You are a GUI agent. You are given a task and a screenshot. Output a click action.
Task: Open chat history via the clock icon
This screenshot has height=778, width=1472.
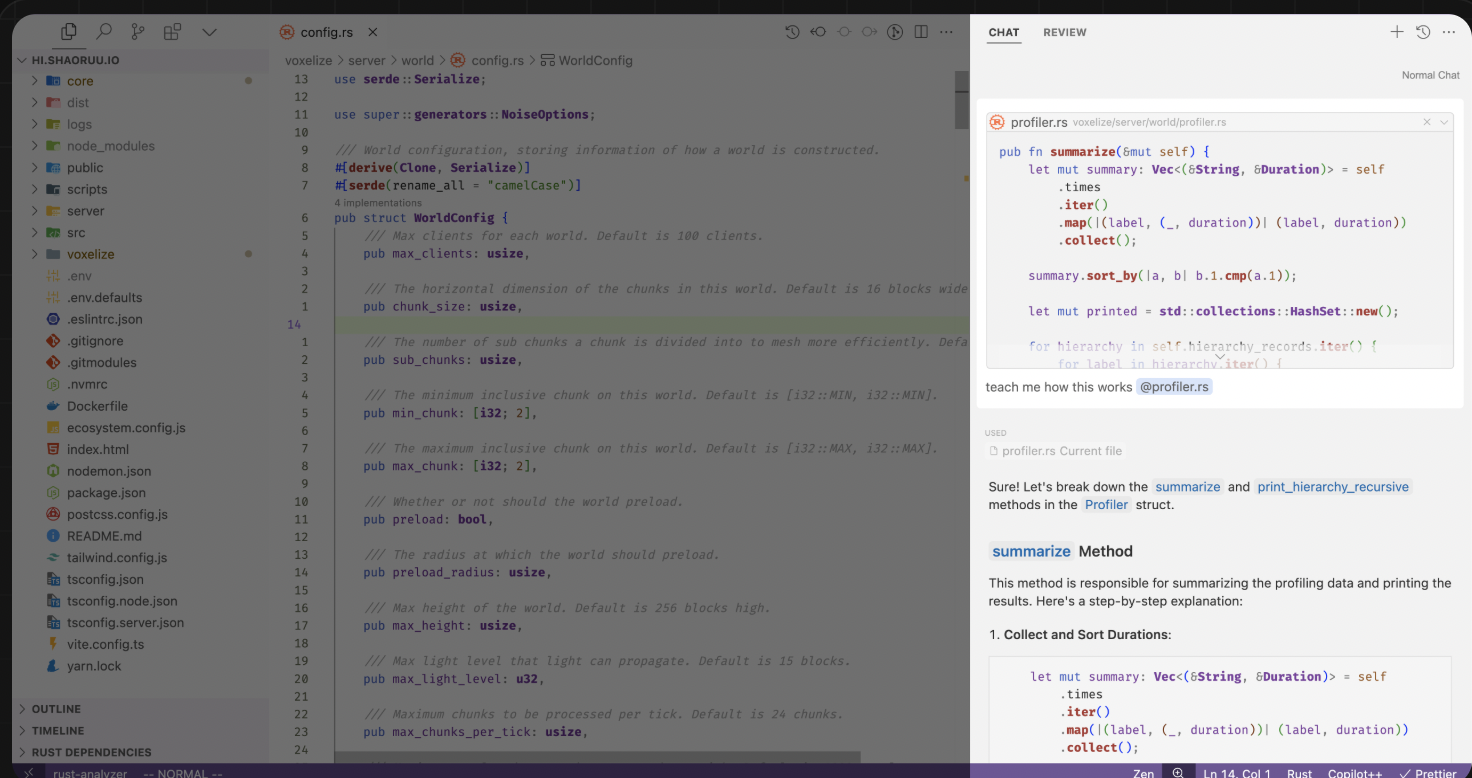[1423, 31]
